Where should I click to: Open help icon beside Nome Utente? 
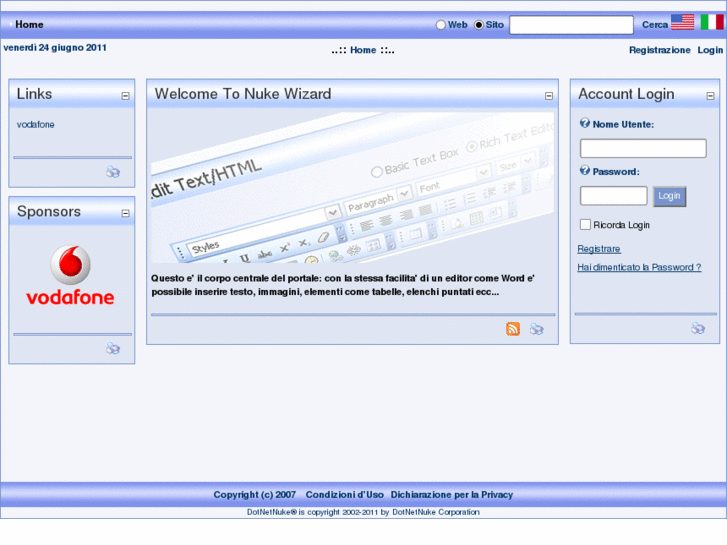pos(585,123)
